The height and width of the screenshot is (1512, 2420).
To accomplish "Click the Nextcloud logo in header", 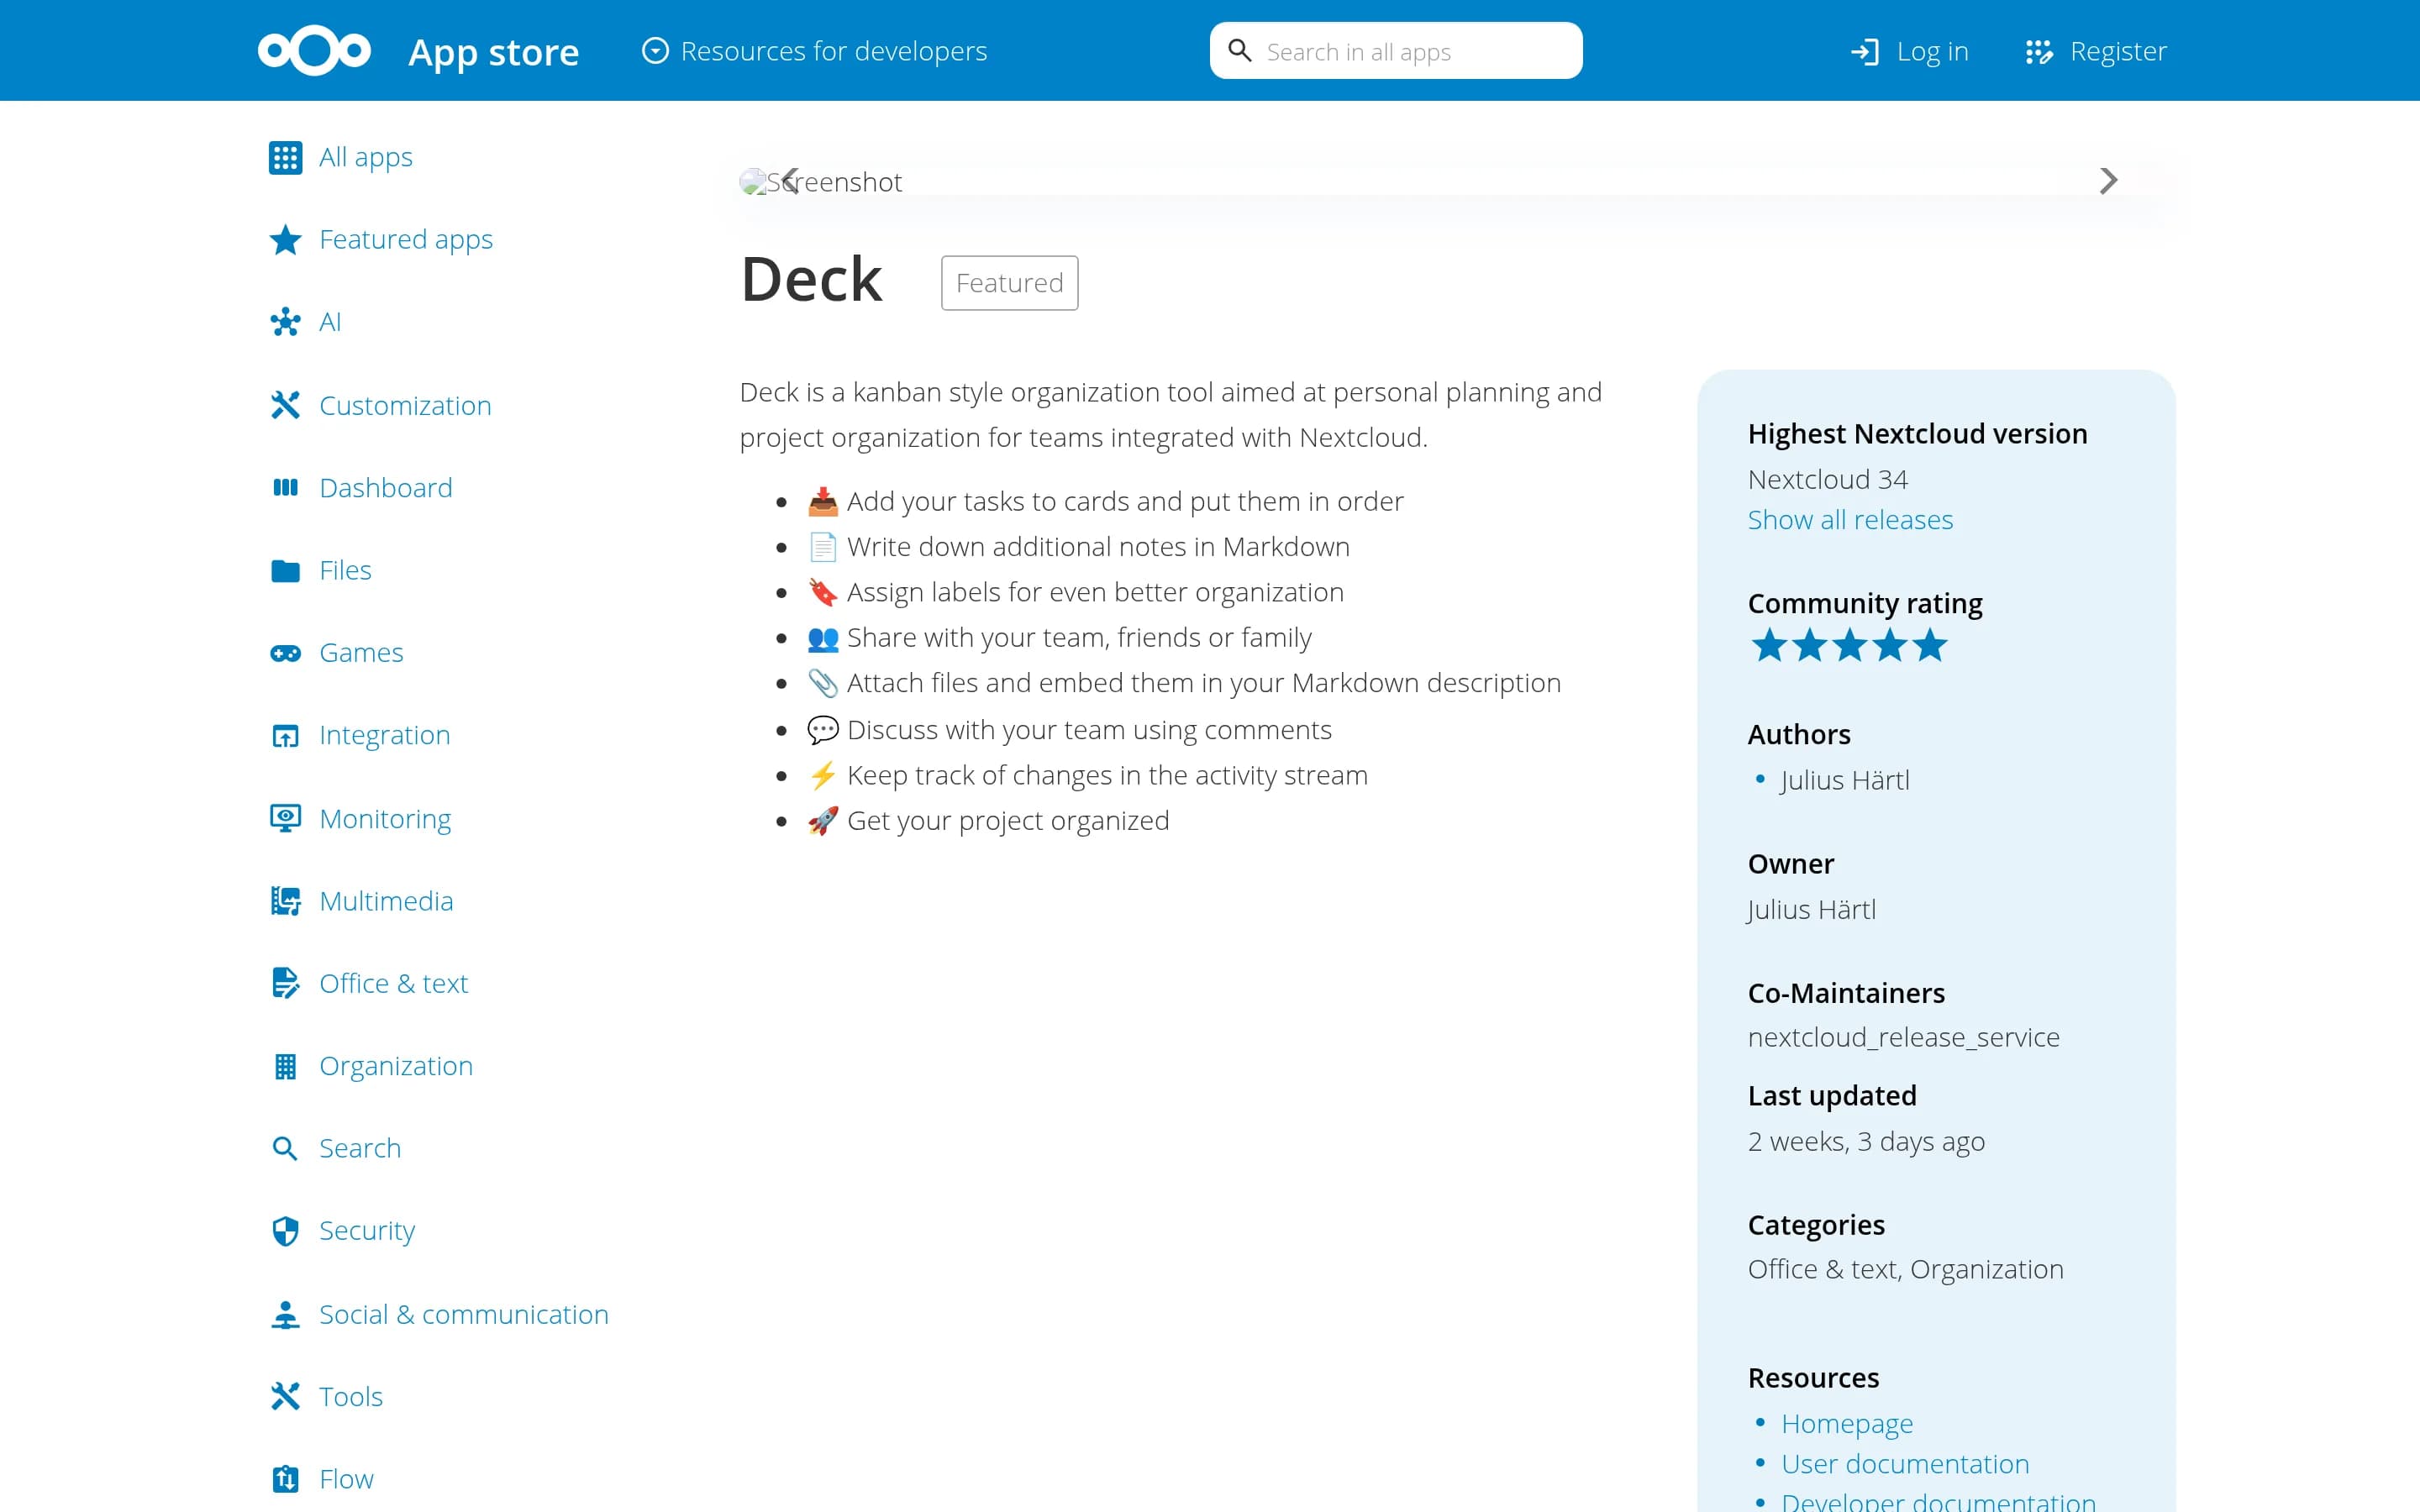I will coord(314,50).
